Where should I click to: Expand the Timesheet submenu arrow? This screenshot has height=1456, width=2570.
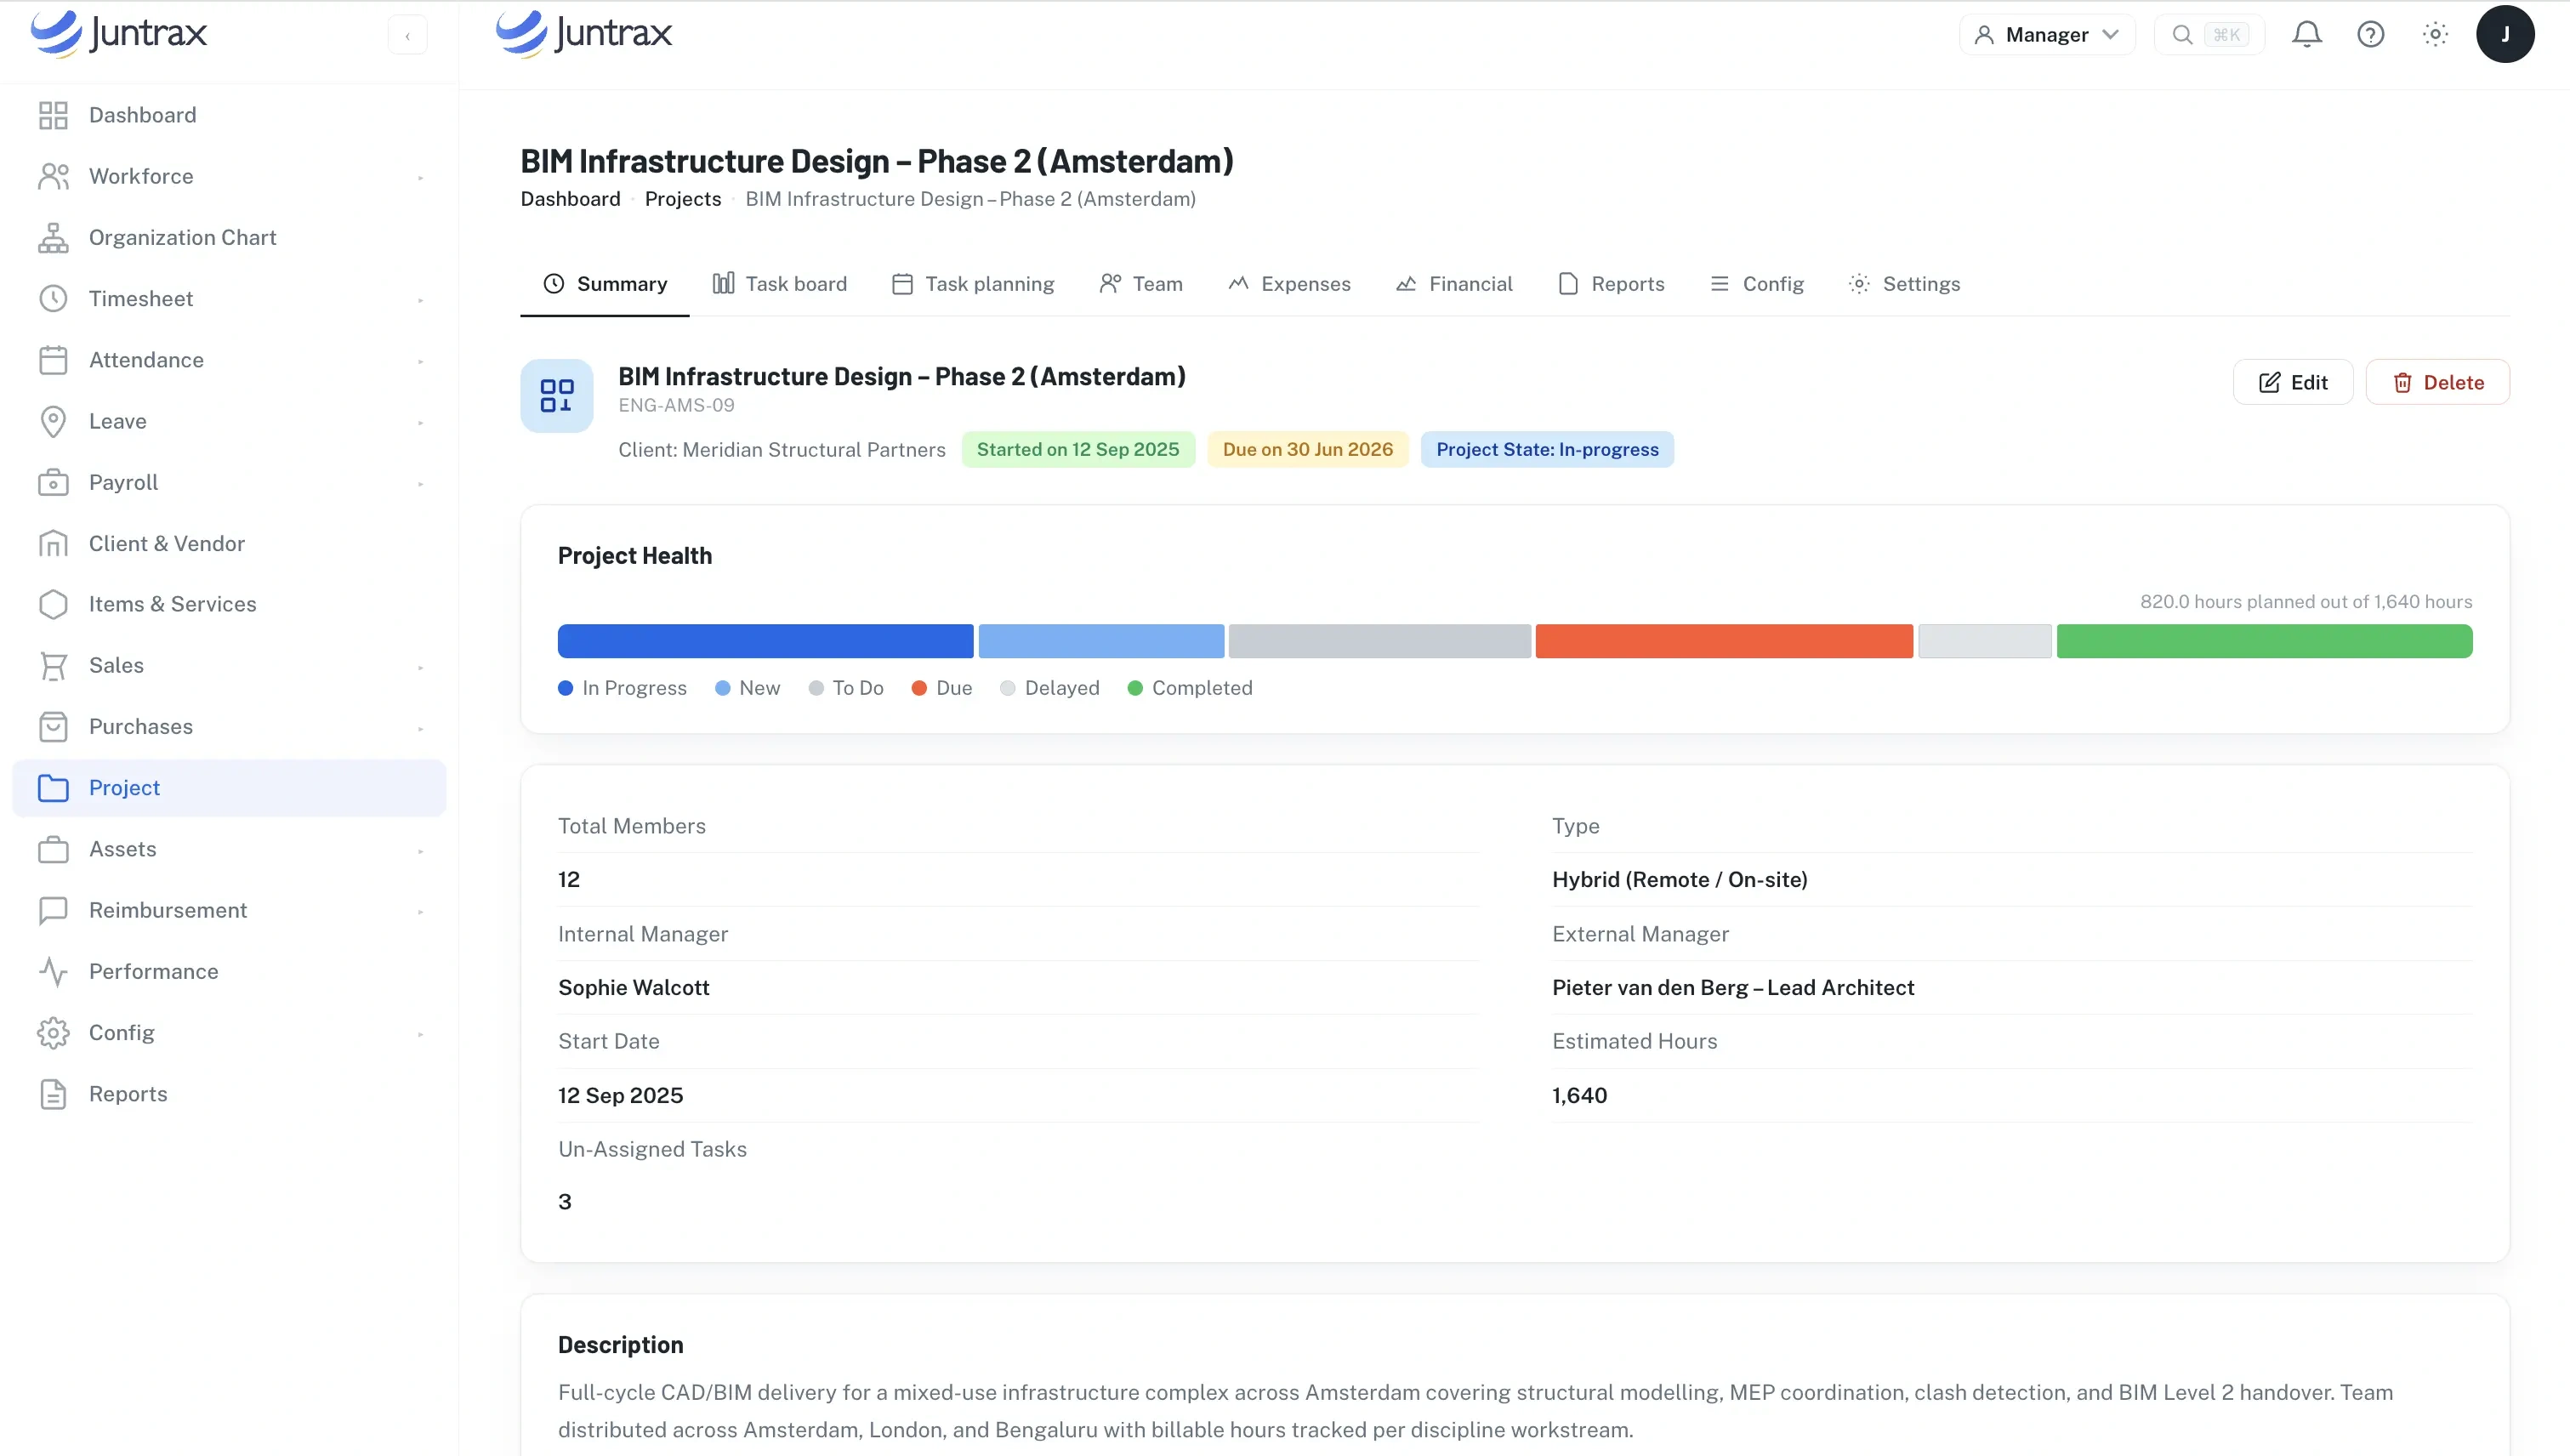[x=420, y=300]
